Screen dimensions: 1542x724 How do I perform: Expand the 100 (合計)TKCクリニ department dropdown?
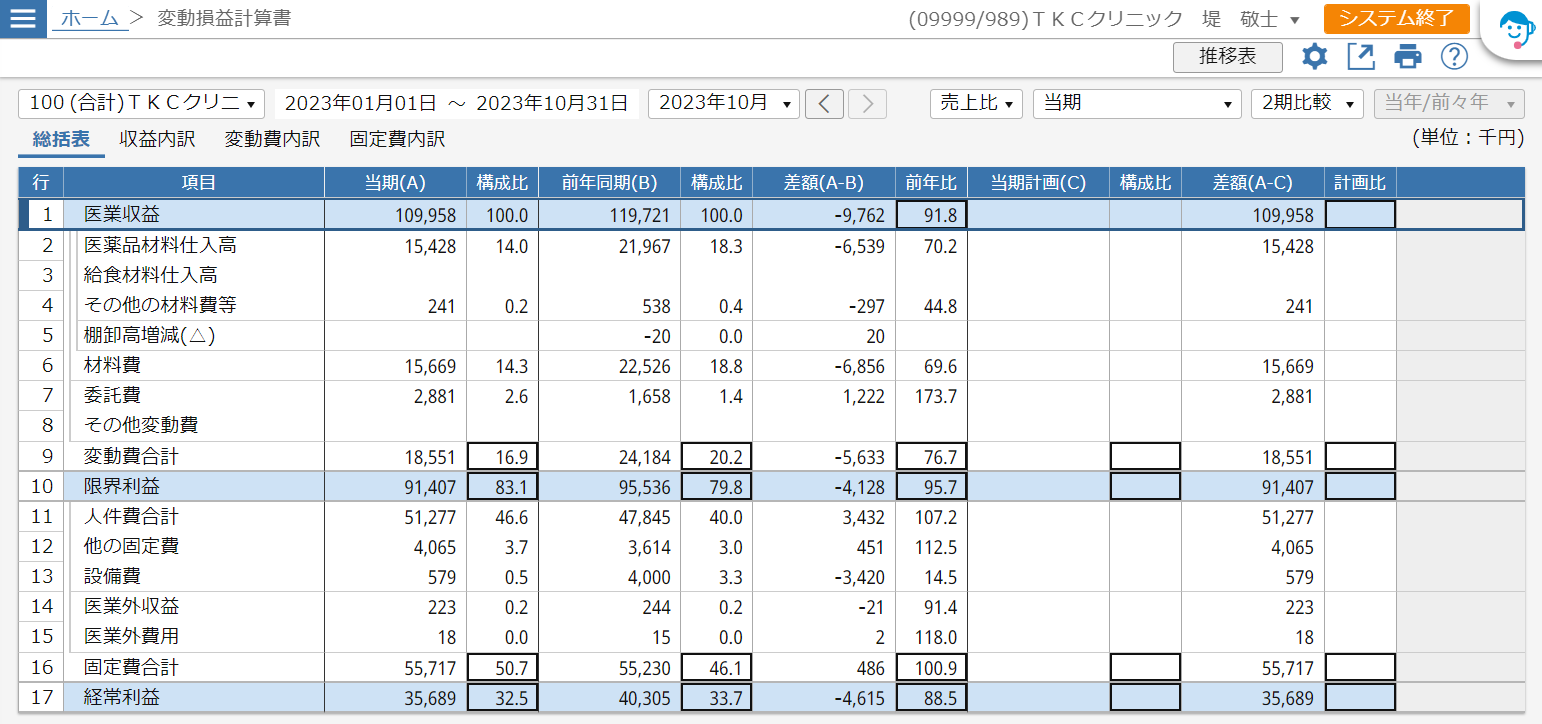pyautogui.click(x=141, y=103)
